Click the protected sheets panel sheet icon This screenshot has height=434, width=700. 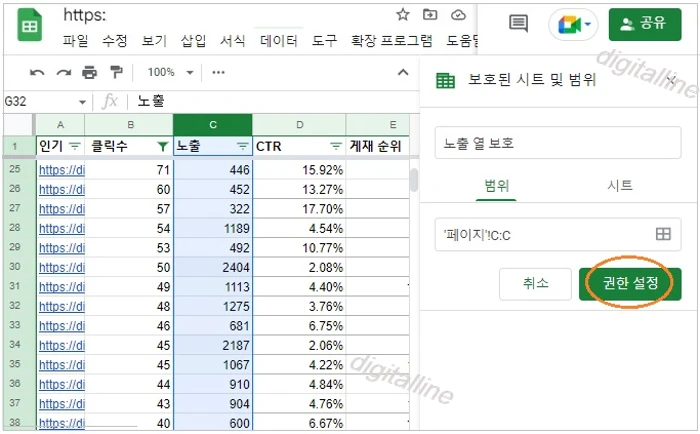445,81
